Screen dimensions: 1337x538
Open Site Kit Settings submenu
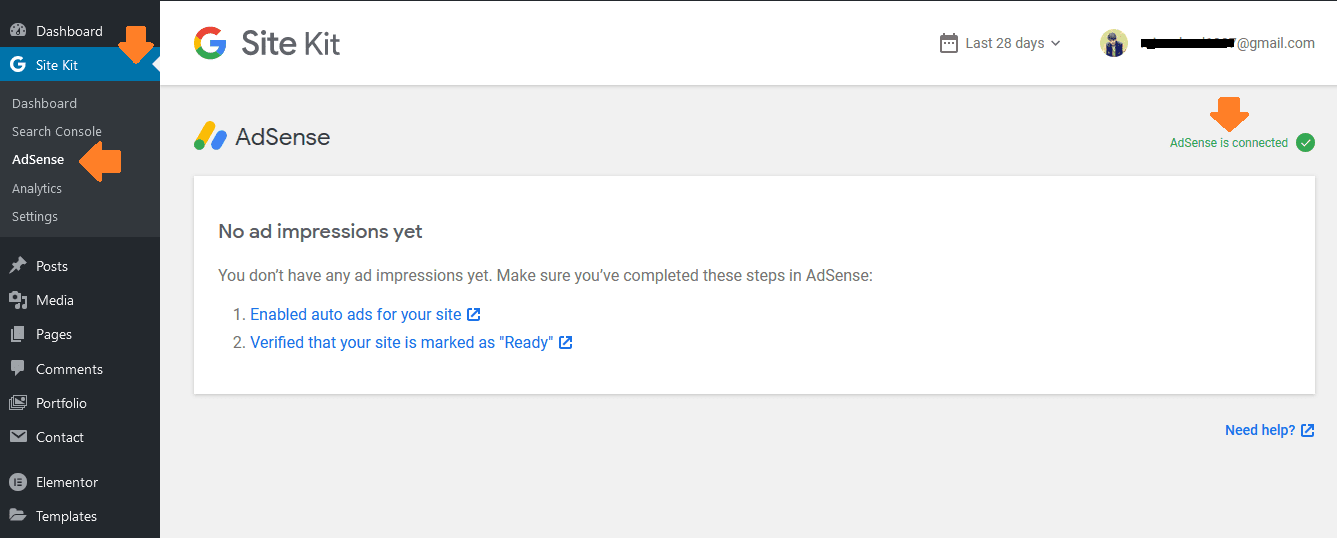35,216
